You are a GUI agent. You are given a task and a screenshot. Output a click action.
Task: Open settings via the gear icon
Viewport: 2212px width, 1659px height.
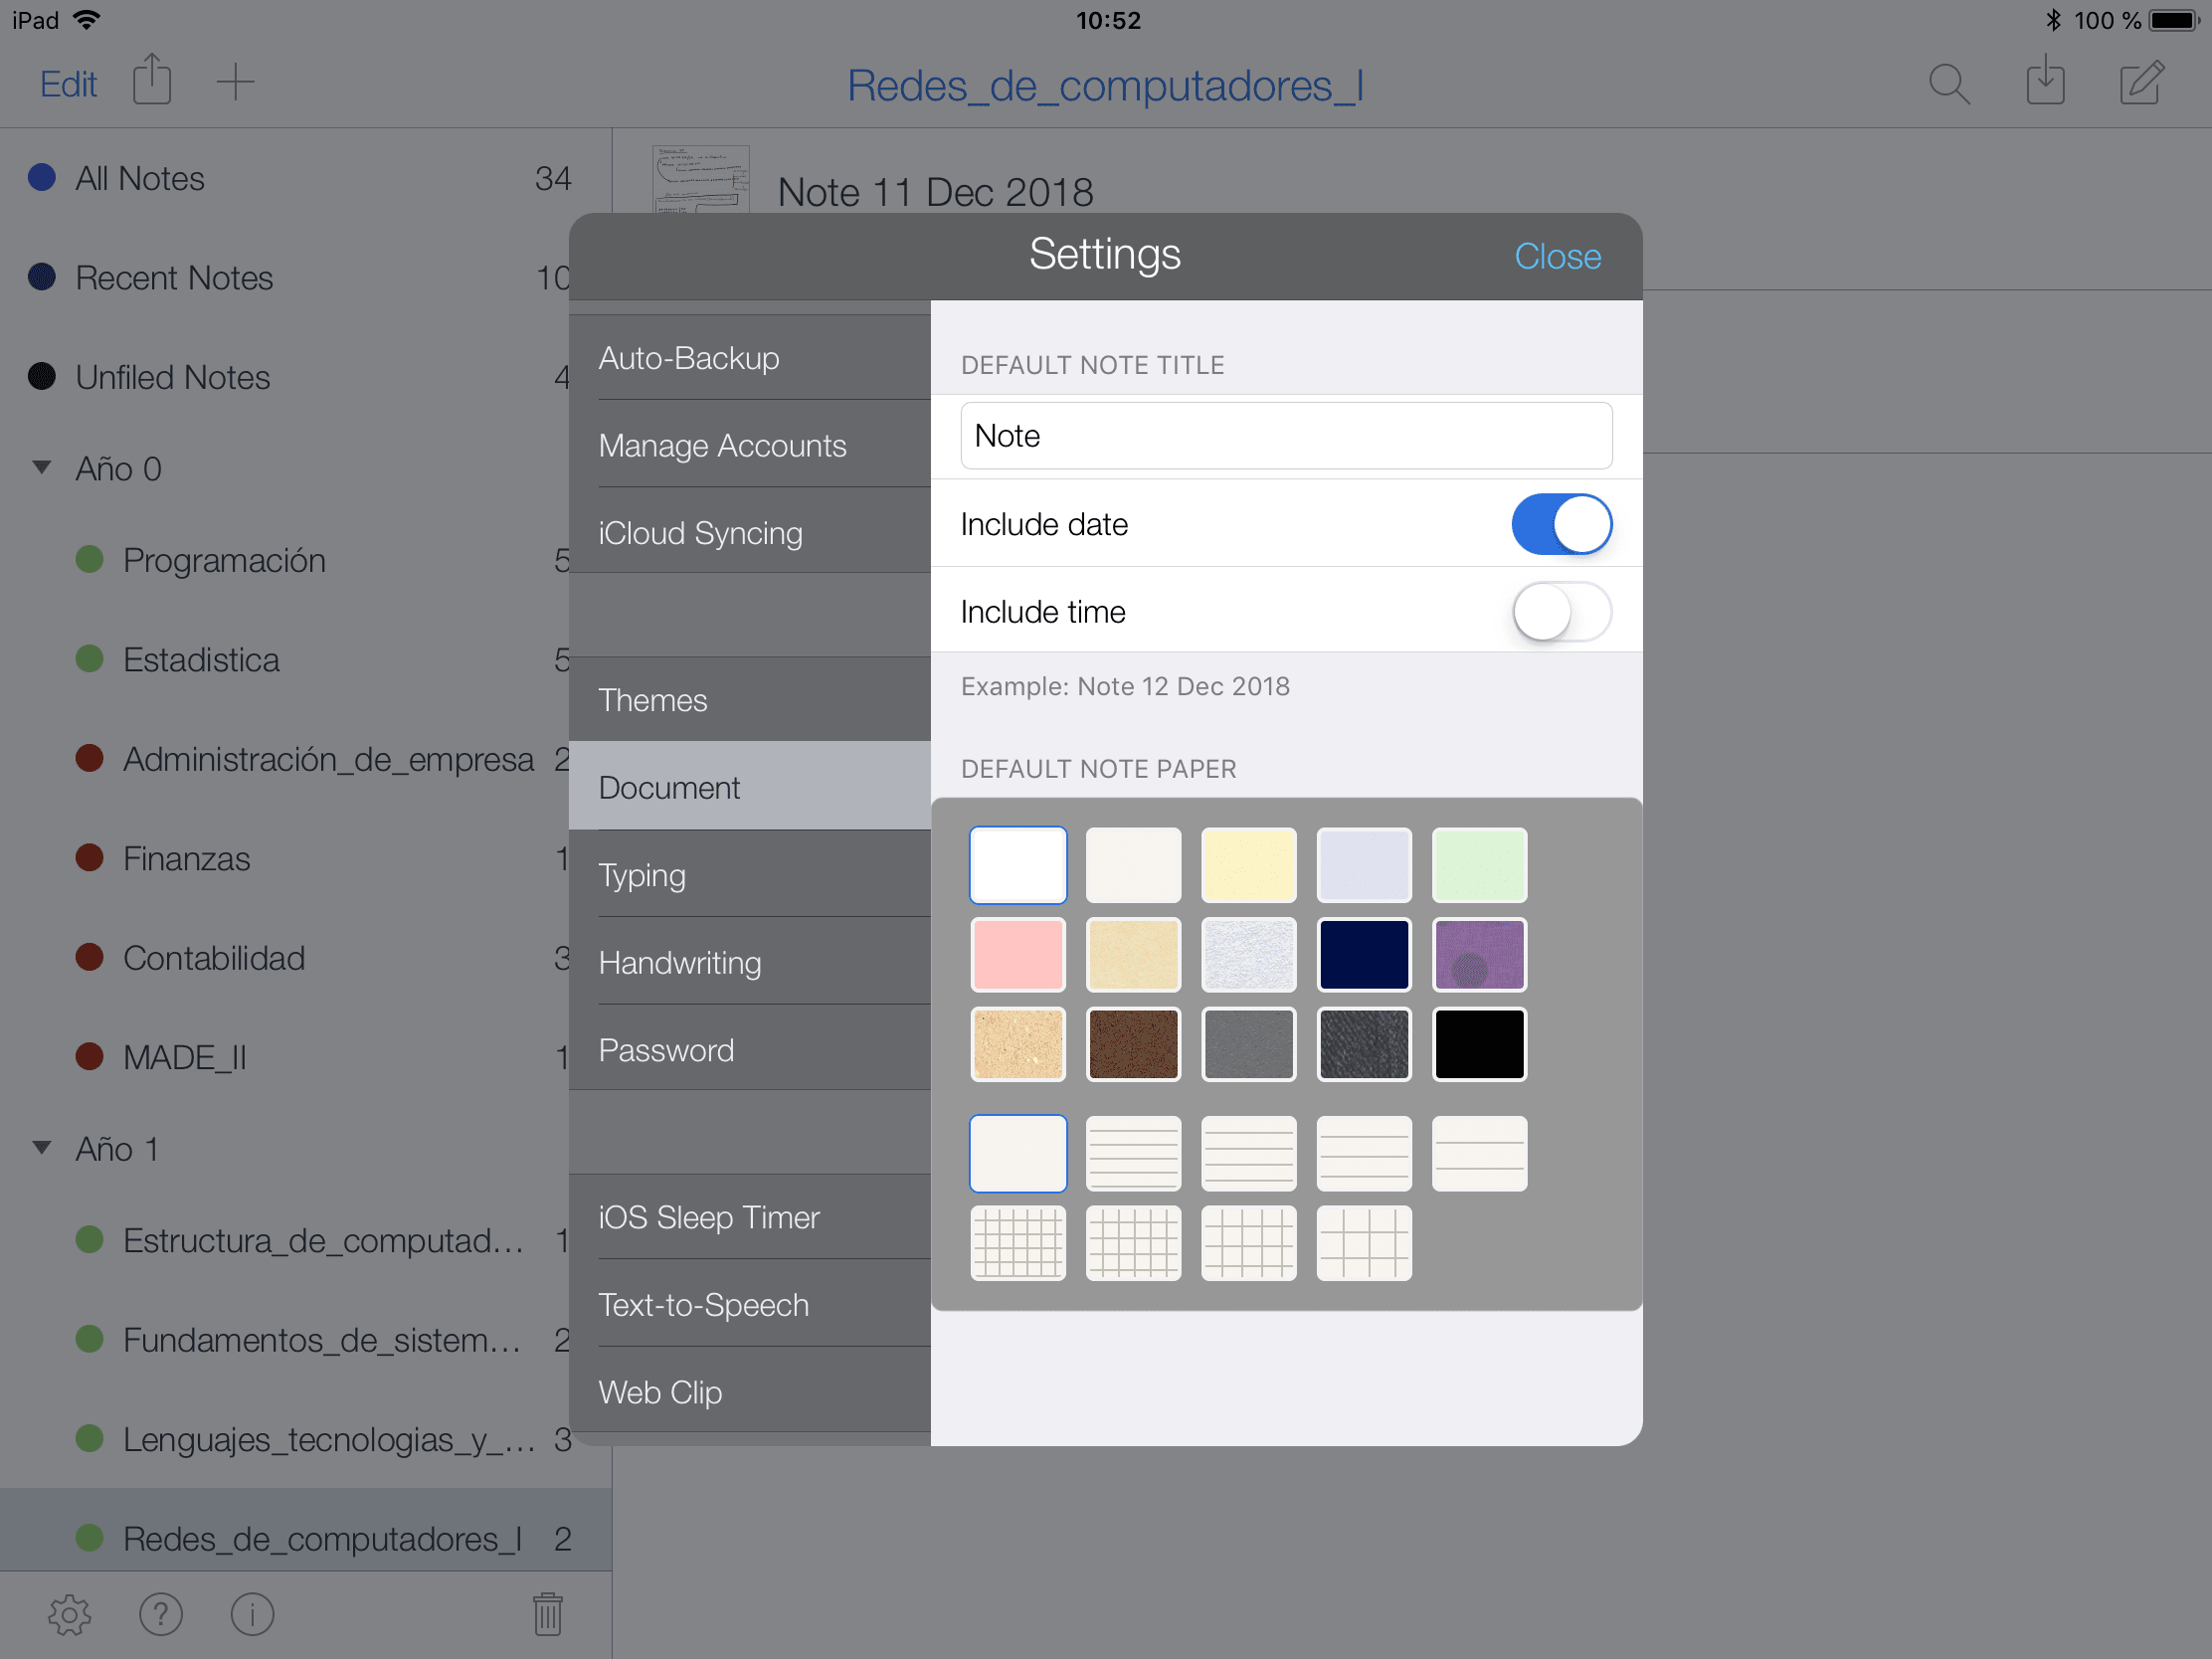[69, 1614]
